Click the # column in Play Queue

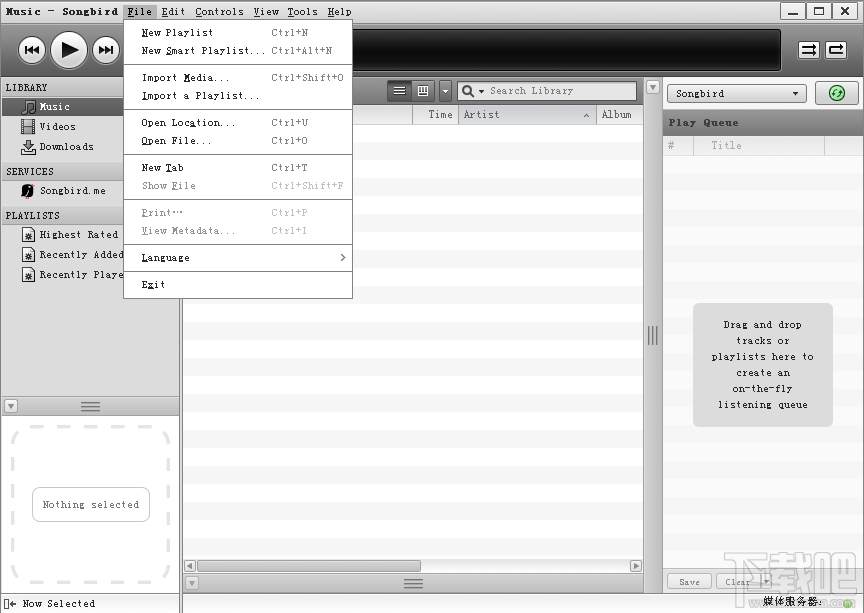[x=678, y=146]
